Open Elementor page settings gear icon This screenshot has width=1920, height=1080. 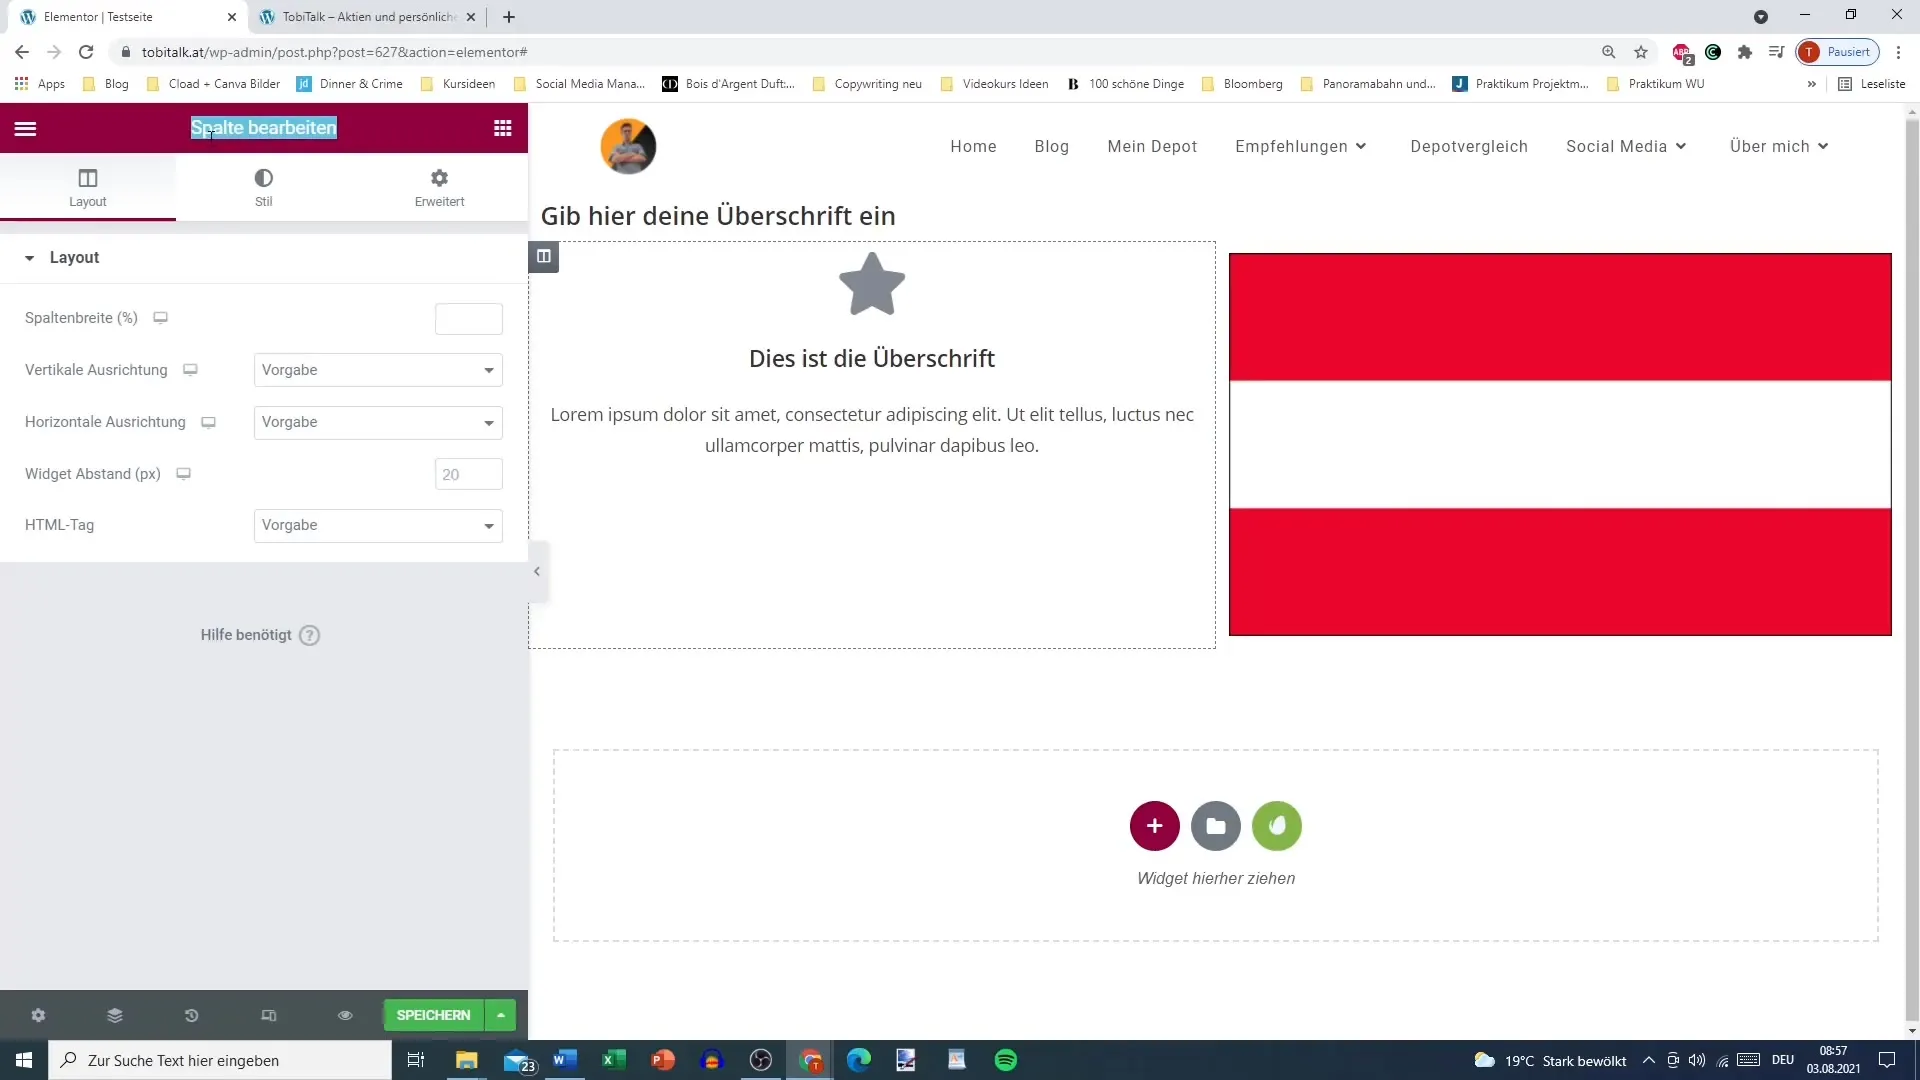pyautogui.click(x=38, y=1015)
